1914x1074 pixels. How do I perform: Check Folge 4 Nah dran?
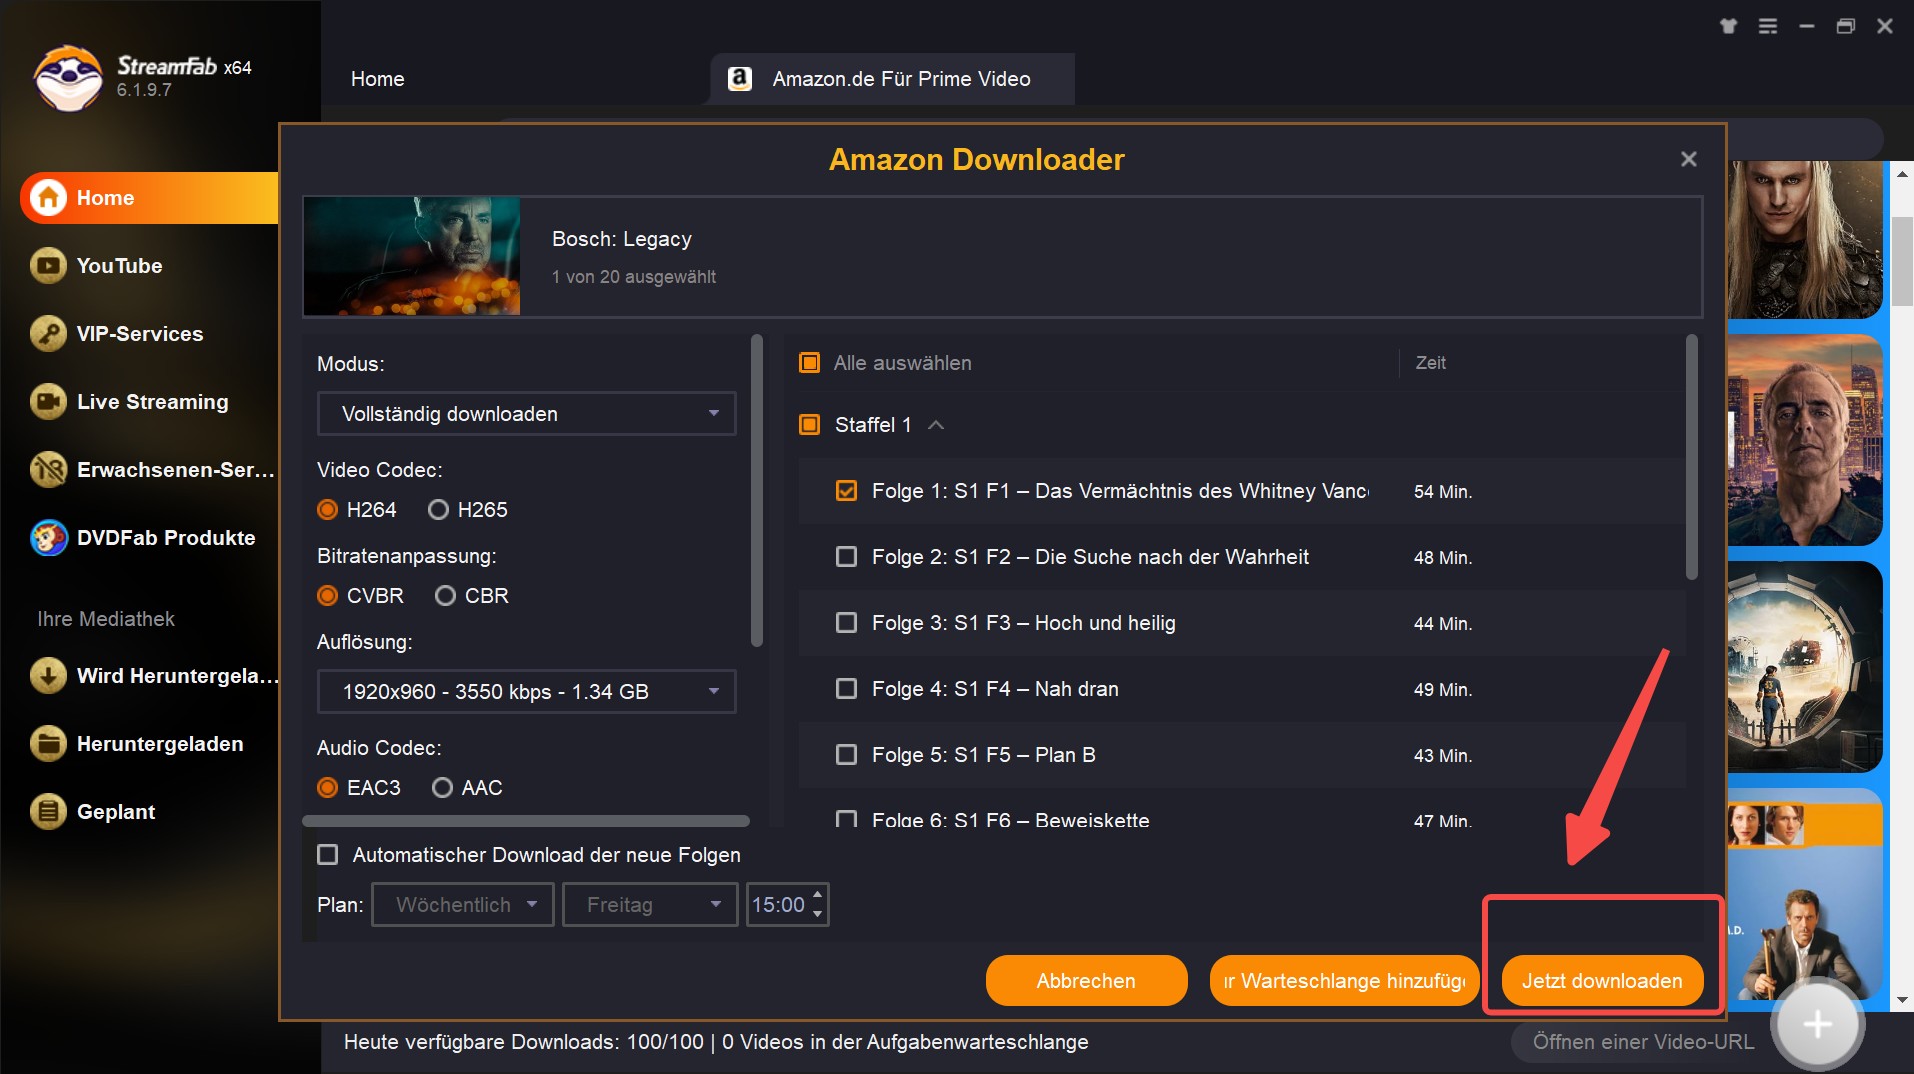point(846,689)
